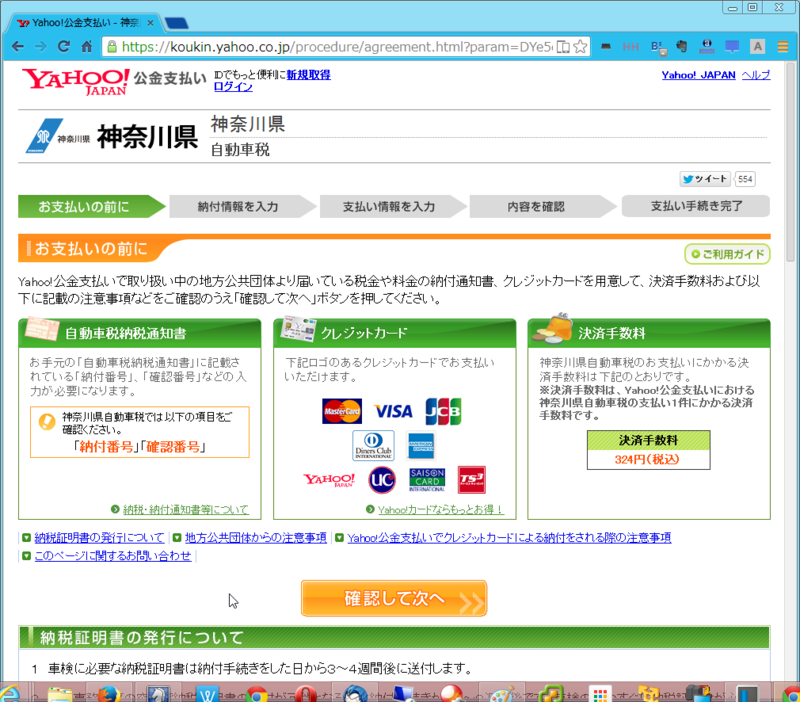Viewport: 800px width, 702px height.
Task: Click the MasterCard logo
Action: pos(342,411)
